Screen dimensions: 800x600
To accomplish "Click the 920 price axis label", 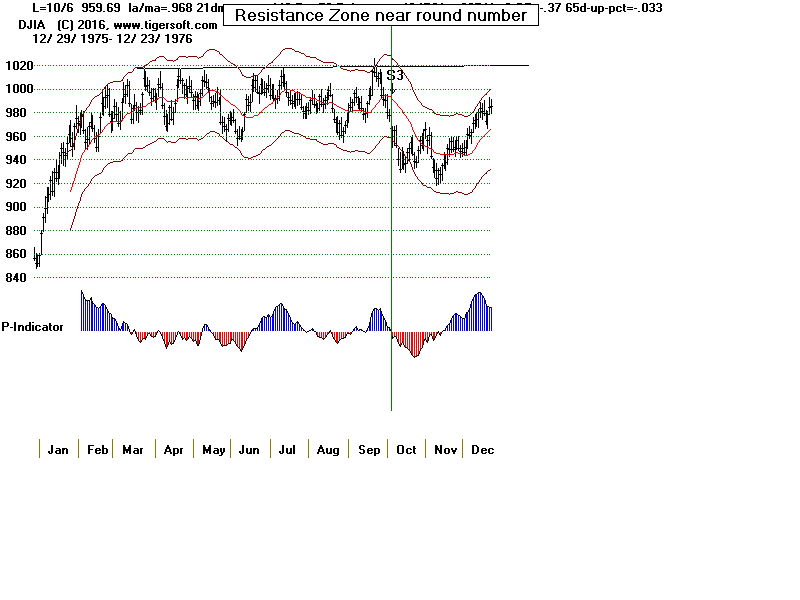I will coord(18,184).
